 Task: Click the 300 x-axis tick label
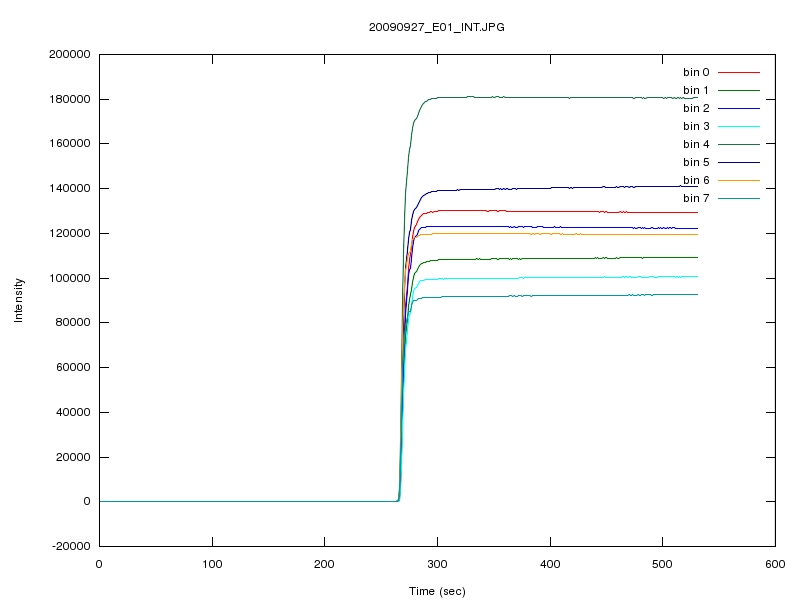(x=437, y=564)
